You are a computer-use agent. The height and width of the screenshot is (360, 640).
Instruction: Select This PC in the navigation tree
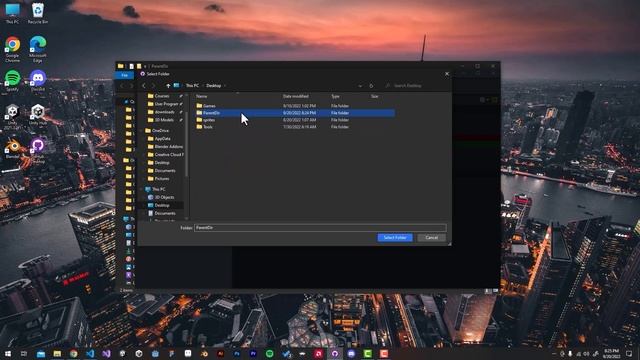point(158,189)
